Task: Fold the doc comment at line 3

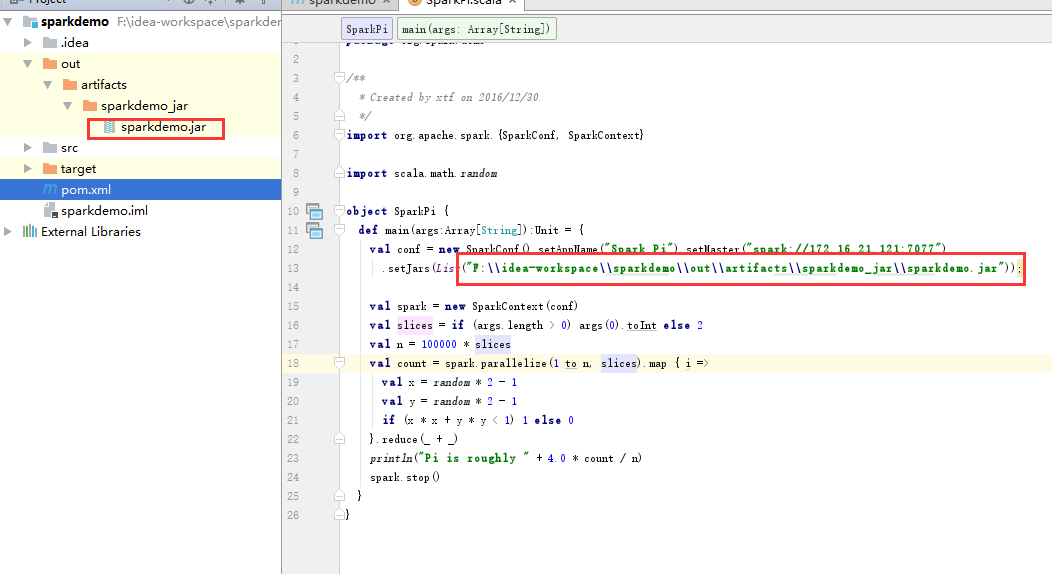Action: click(x=339, y=78)
